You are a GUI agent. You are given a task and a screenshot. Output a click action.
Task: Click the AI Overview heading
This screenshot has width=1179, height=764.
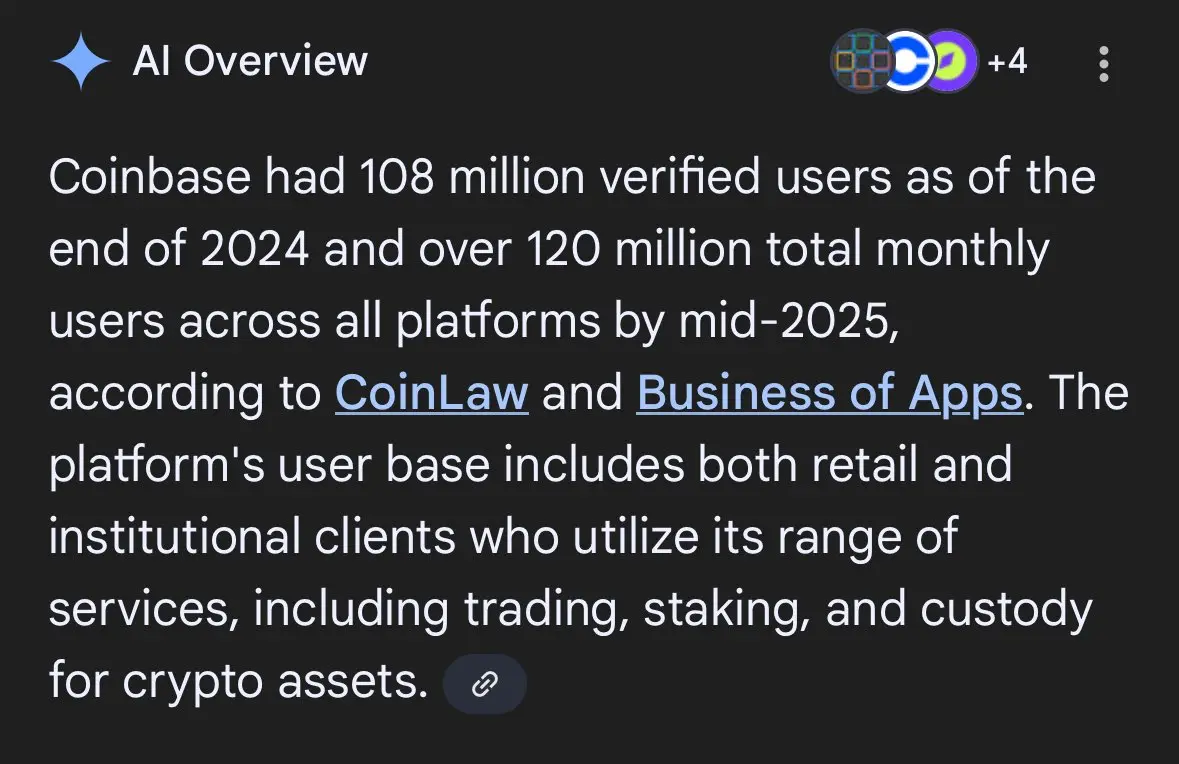point(250,61)
